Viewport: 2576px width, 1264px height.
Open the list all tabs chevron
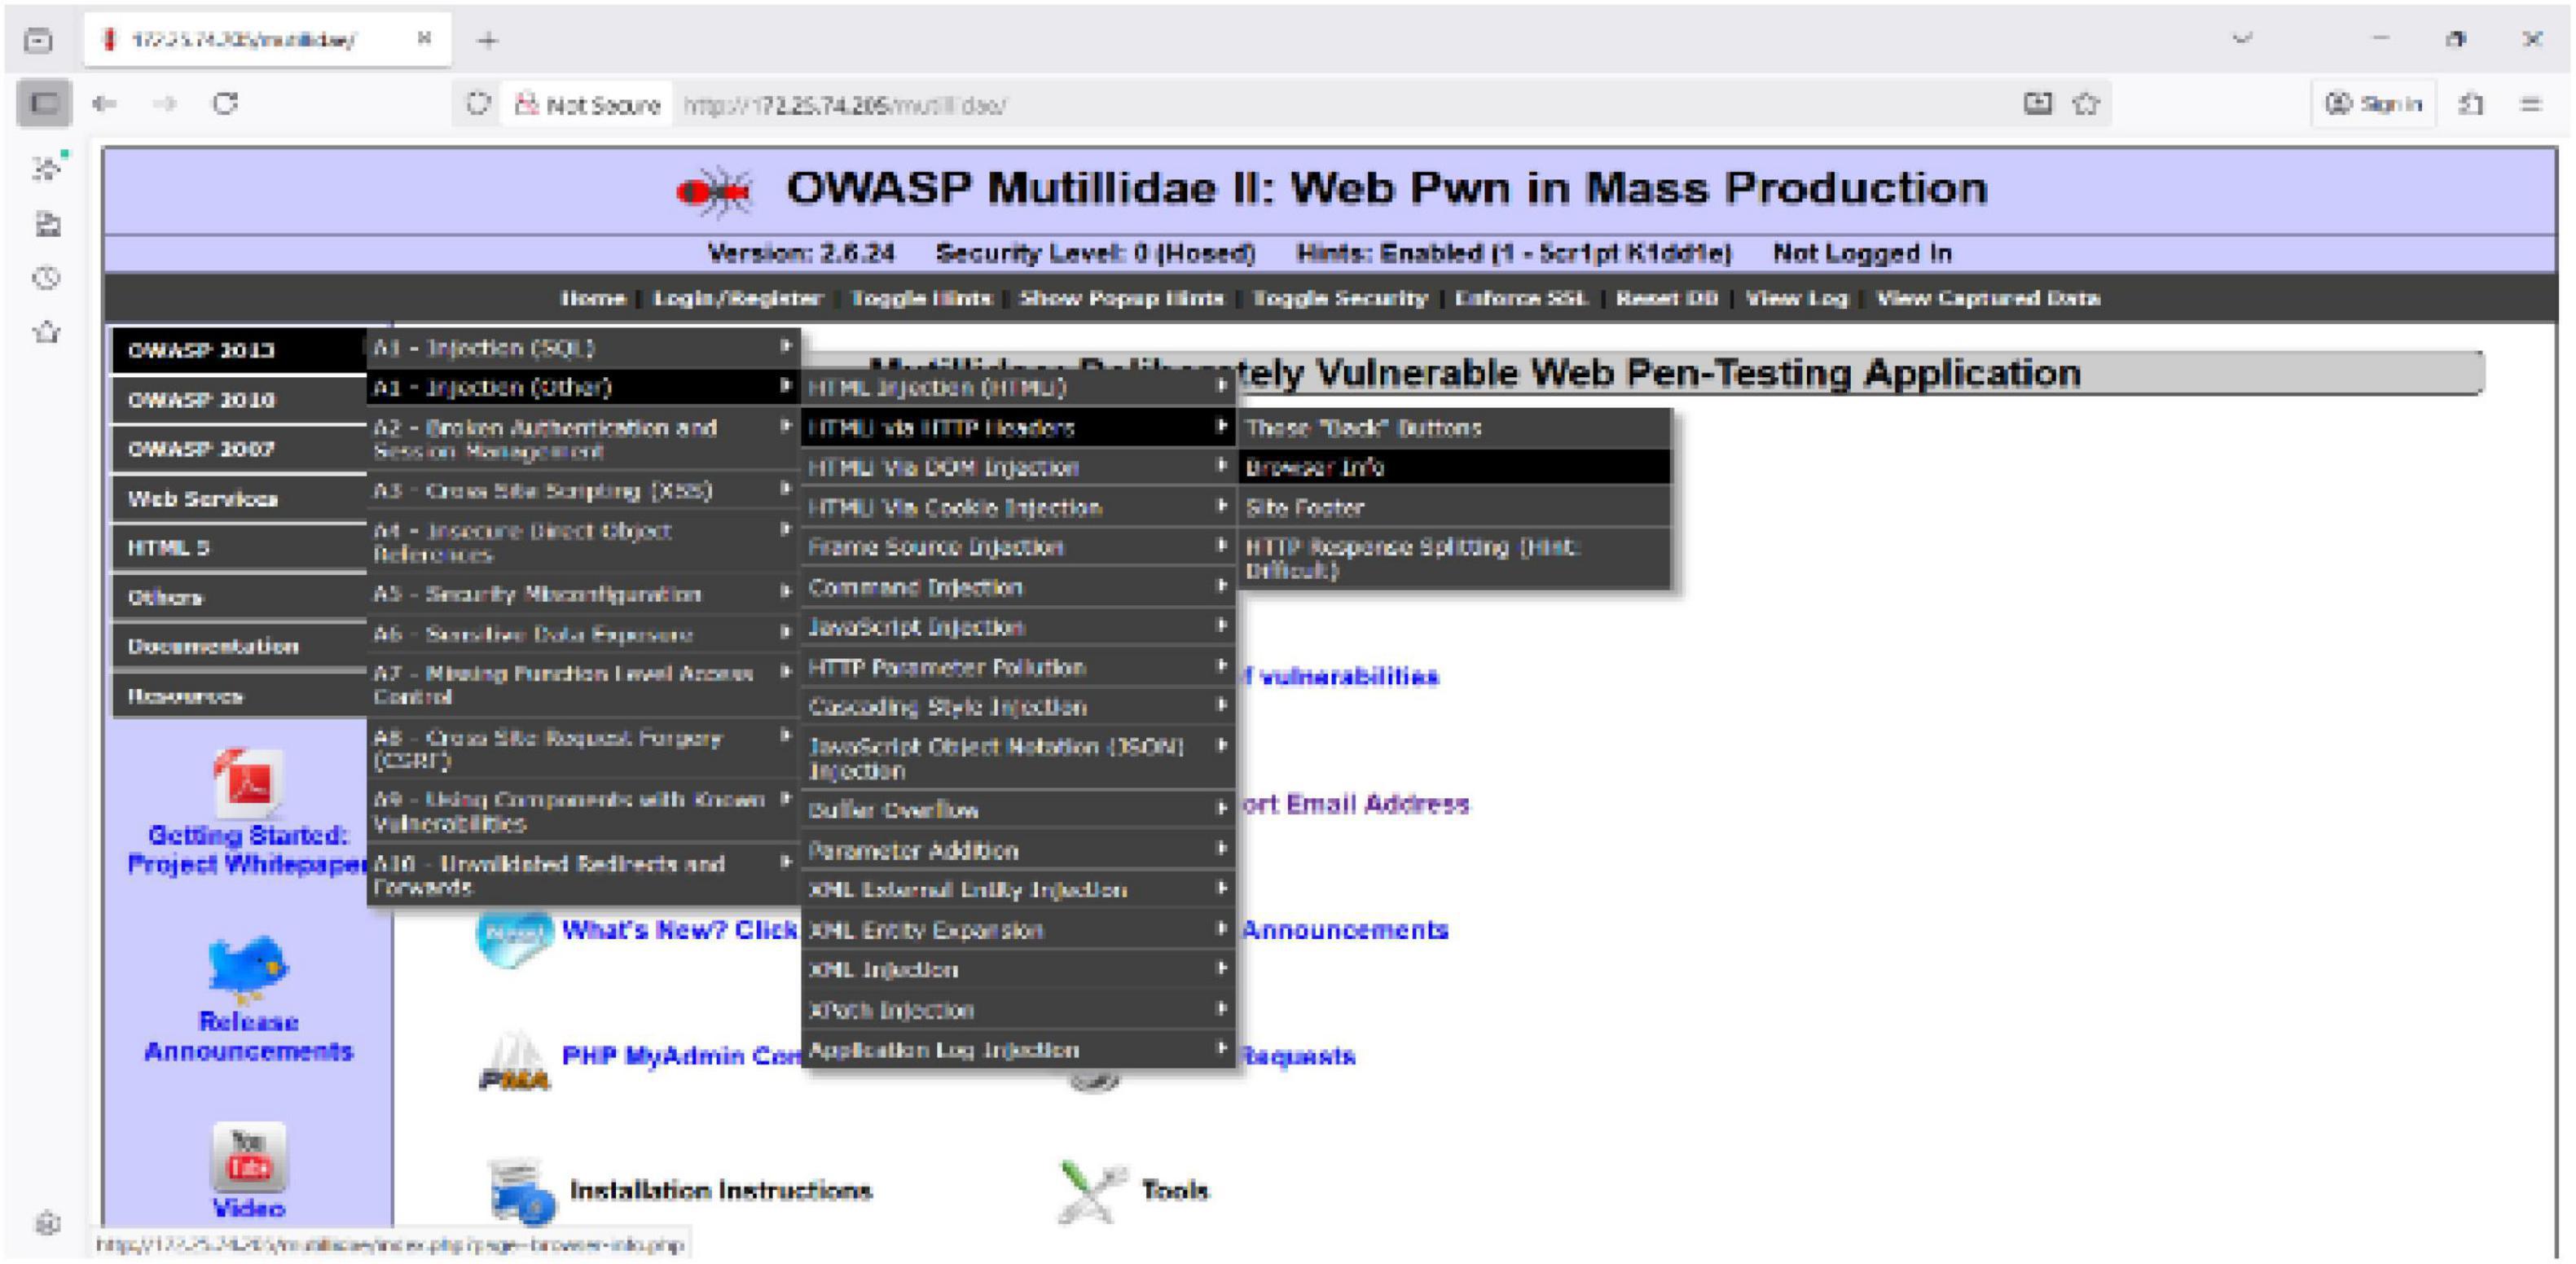[x=2243, y=39]
